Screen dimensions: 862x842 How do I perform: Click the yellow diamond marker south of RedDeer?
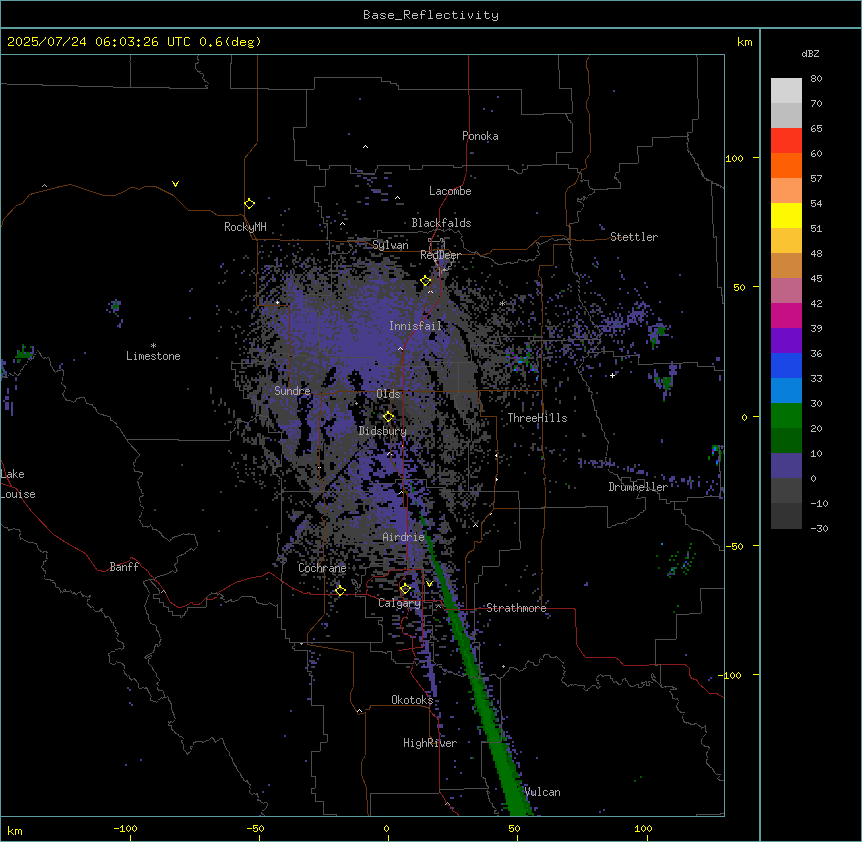[426, 281]
